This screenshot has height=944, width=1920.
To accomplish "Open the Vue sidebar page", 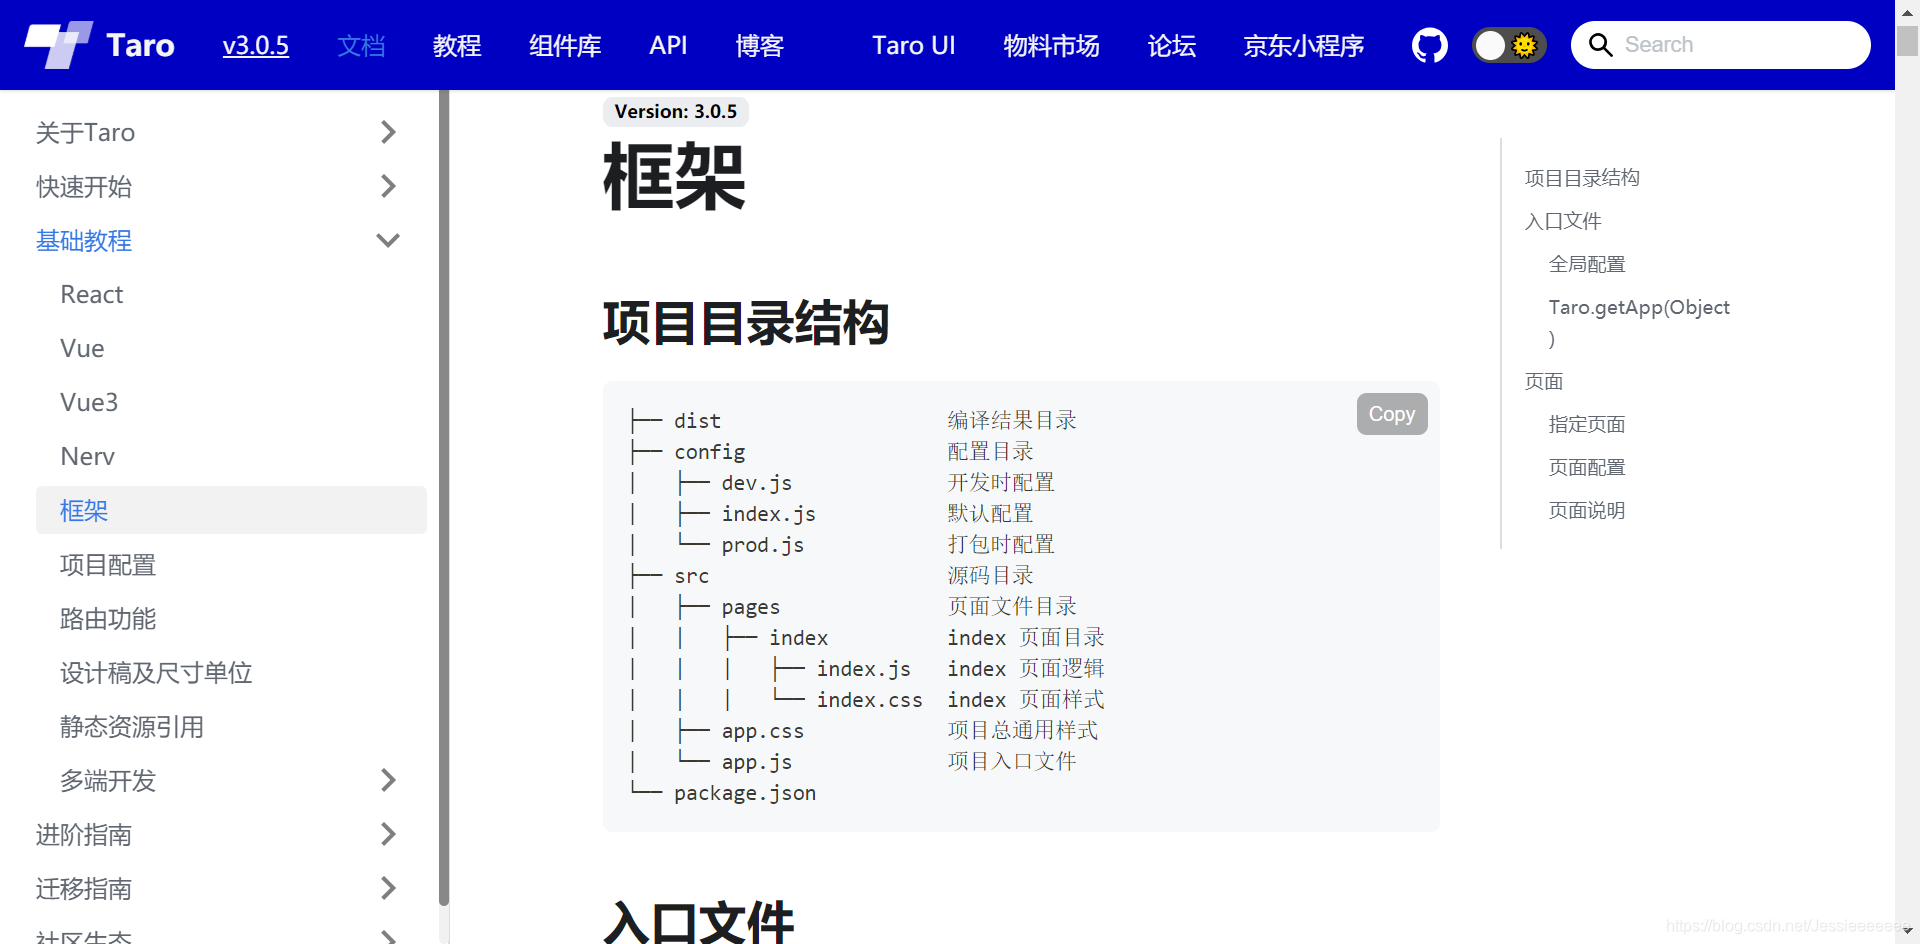I will [82, 348].
